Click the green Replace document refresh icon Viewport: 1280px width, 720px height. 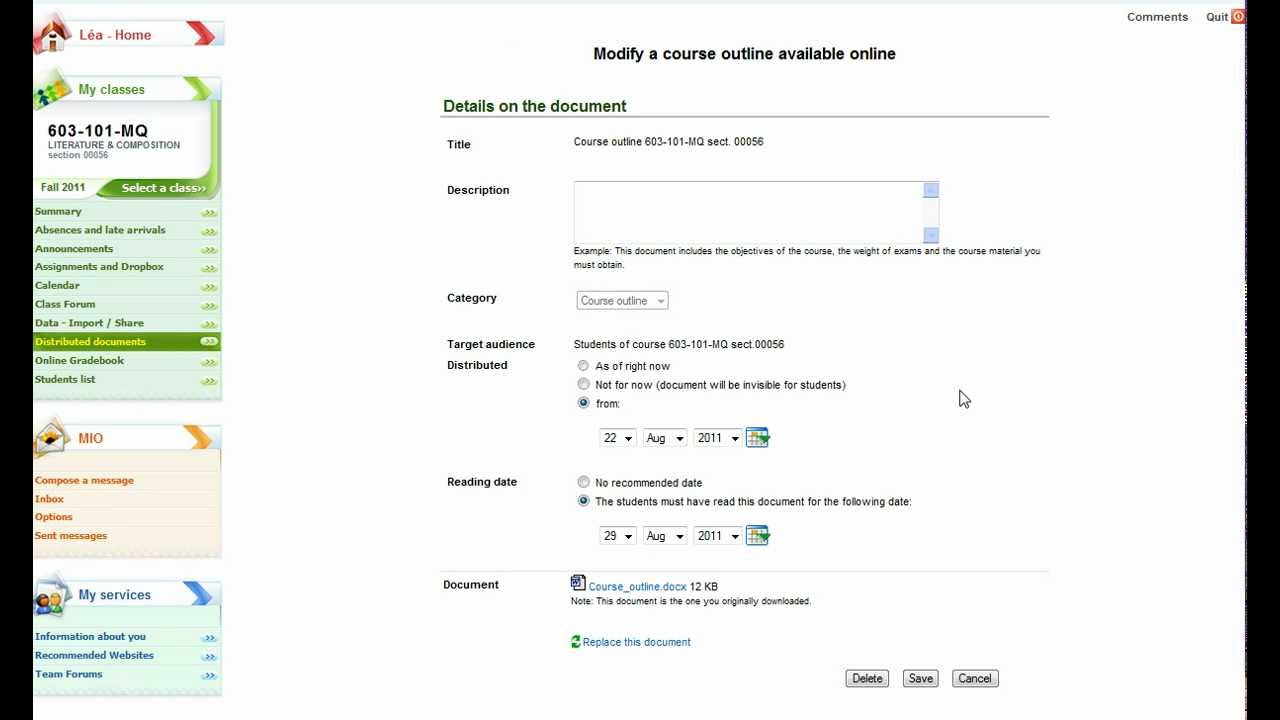coord(576,642)
